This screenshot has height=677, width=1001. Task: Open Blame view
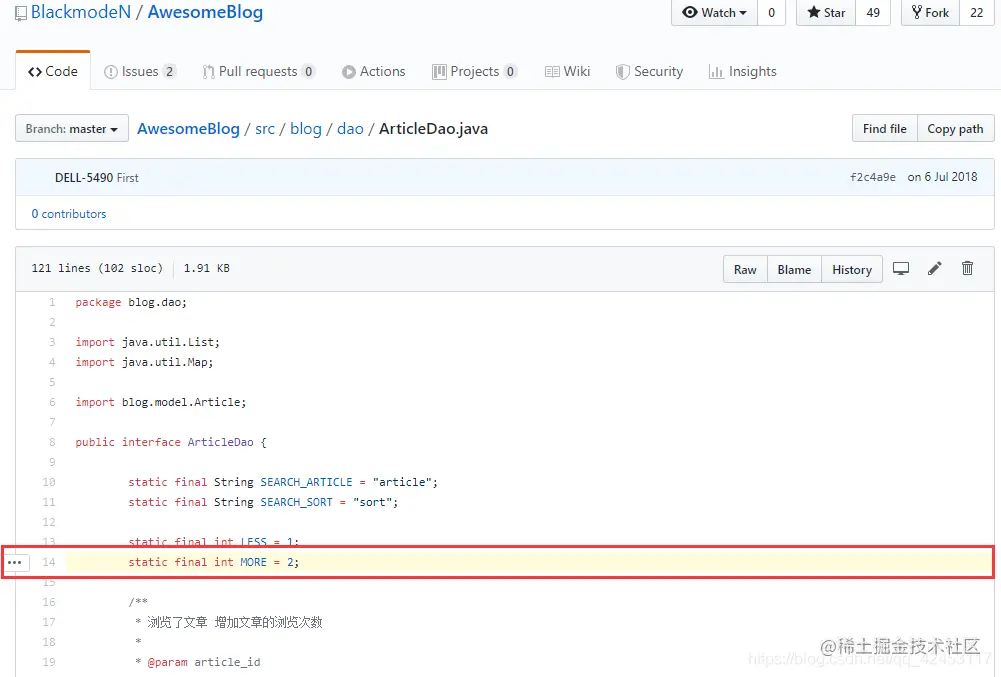(794, 270)
